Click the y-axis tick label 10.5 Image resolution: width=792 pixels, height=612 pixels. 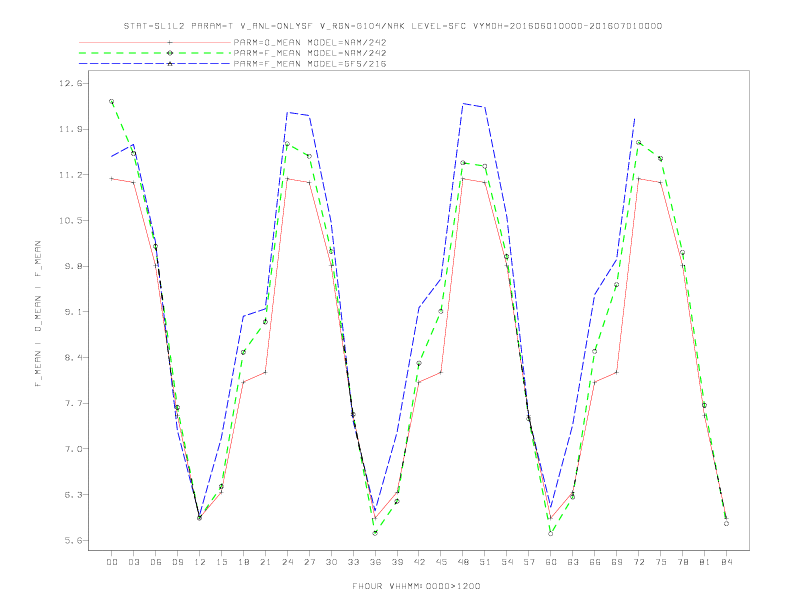click(70, 221)
